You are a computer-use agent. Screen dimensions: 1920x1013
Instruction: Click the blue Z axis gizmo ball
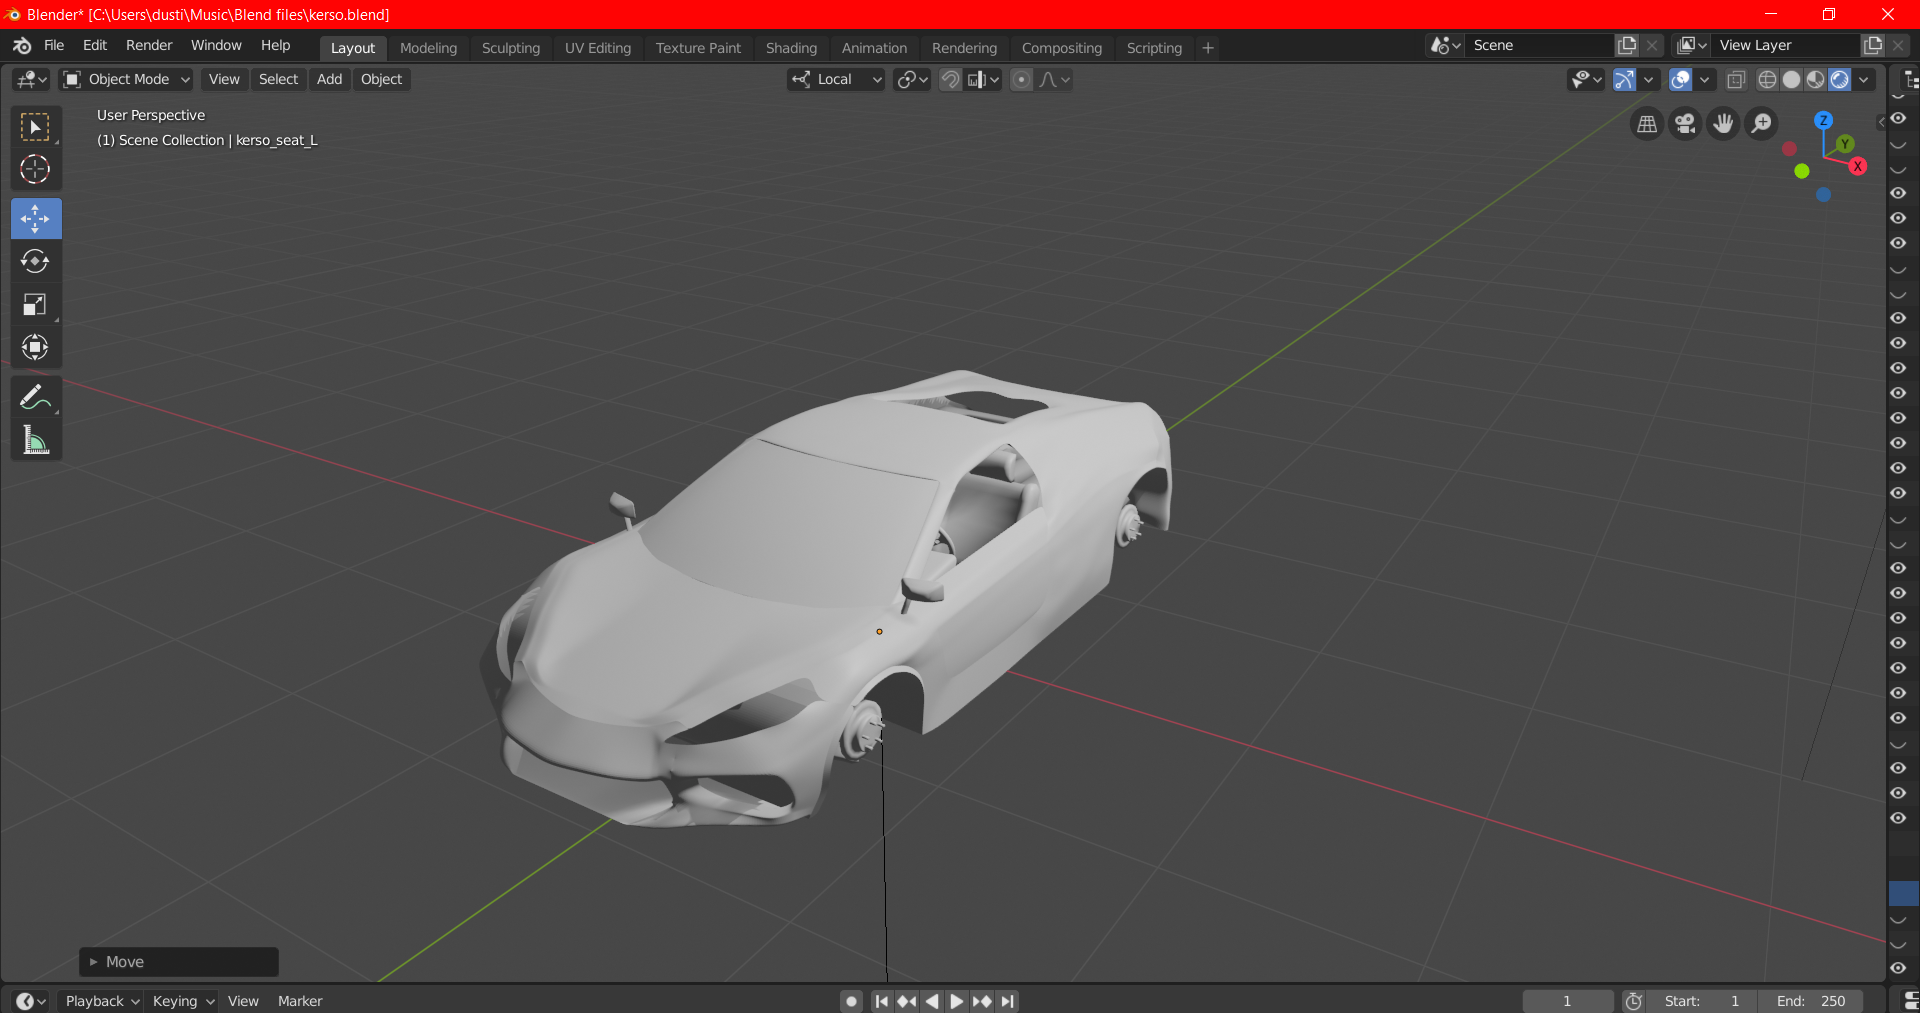coord(1824,120)
